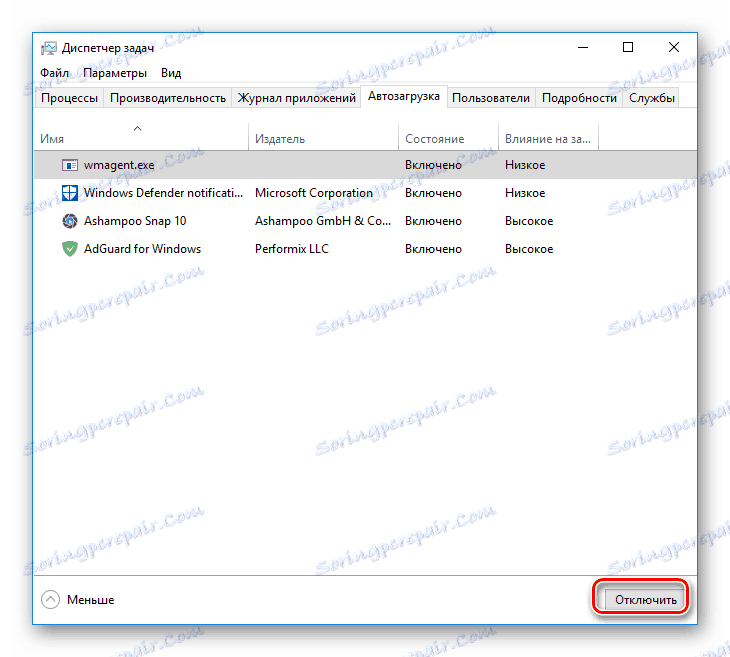This screenshot has height=657, width=730.
Task: Click the Performix LLC publisher cell
Action: pyautogui.click(x=292, y=249)
